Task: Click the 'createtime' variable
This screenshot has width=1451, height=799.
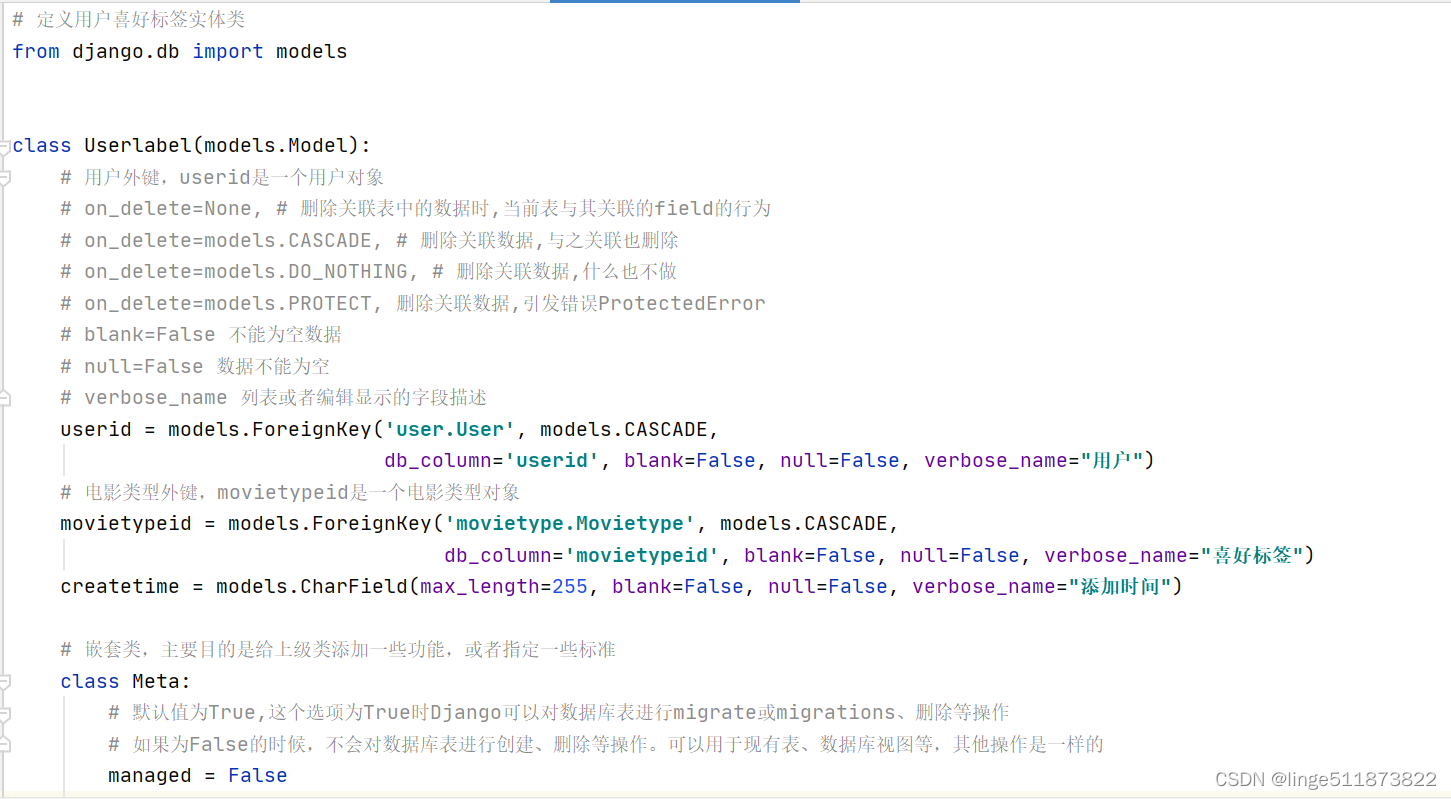Action: point(120,587)
